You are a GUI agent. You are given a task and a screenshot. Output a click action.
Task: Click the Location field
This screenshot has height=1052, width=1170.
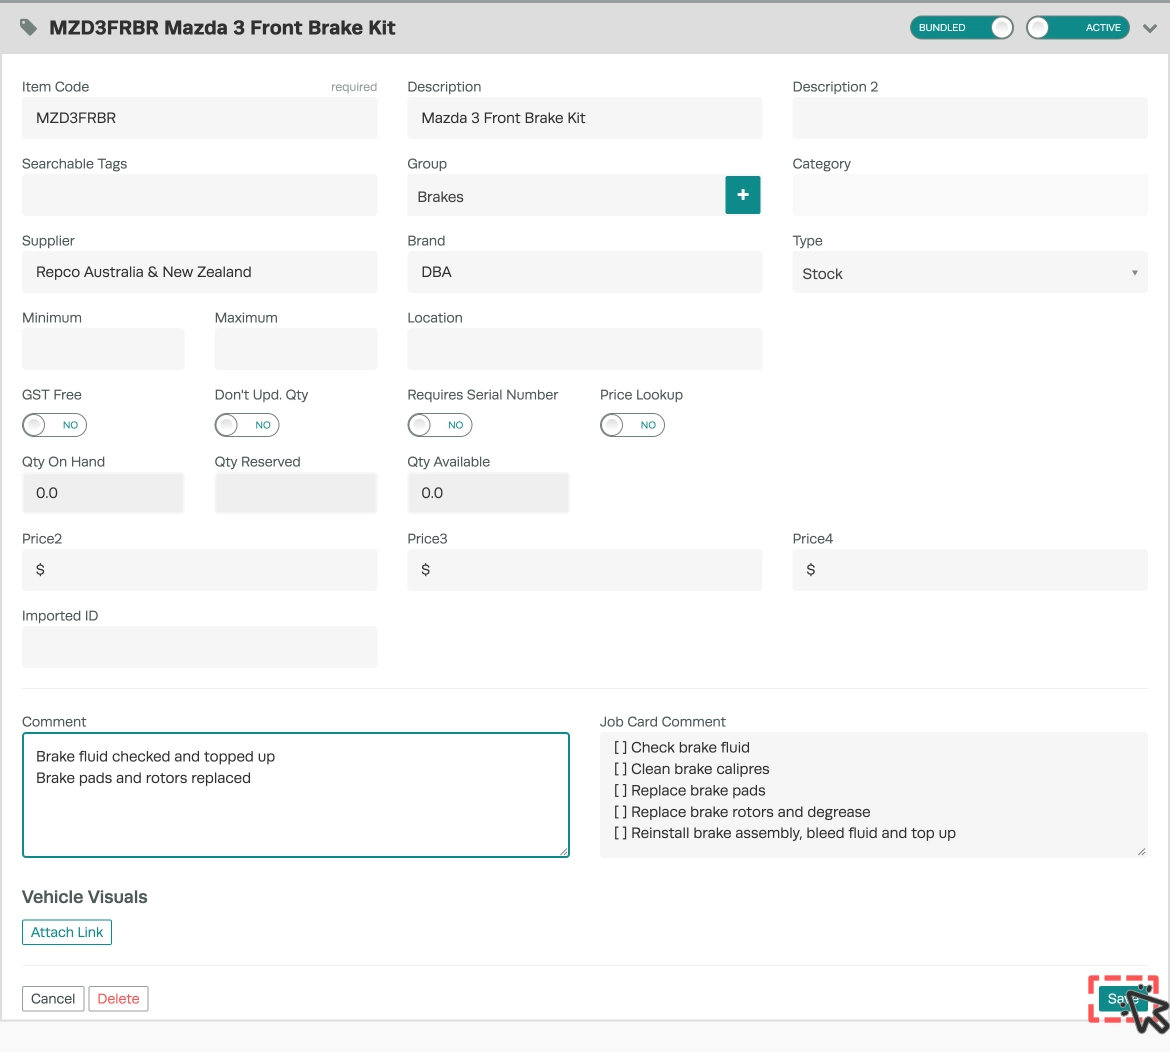pos(584,348)
